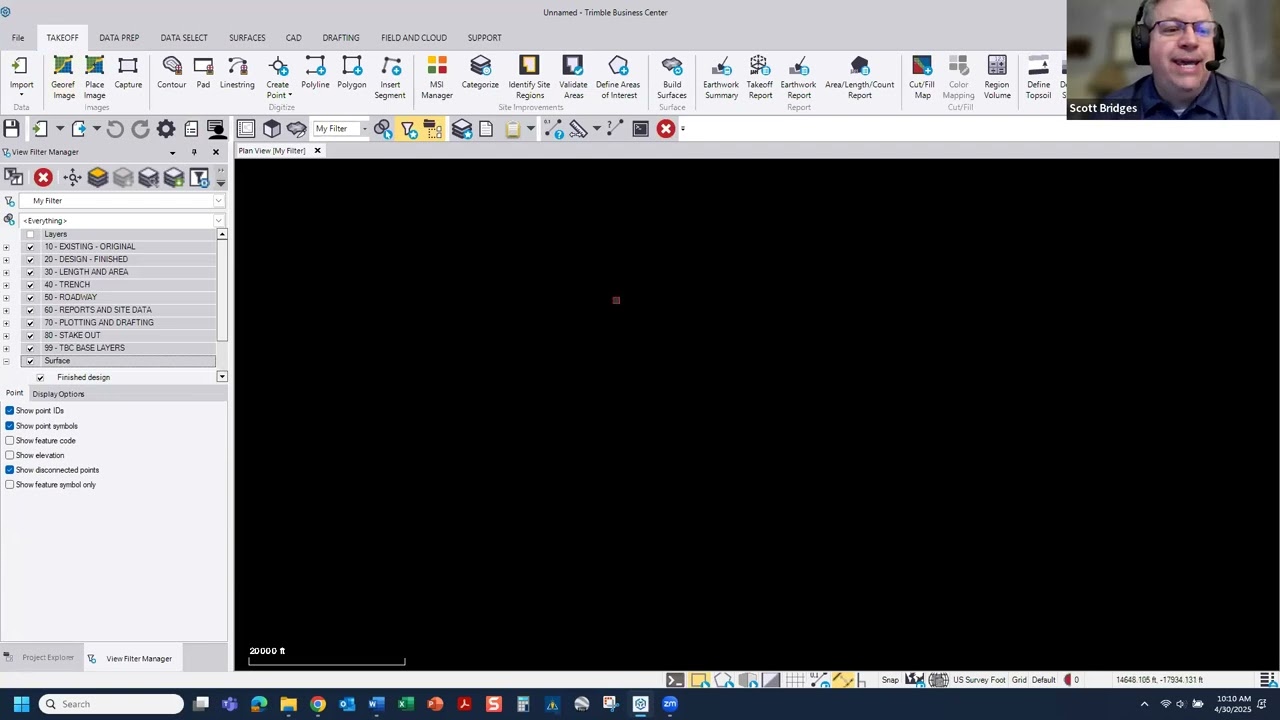The image size is (1280, 720).
Task: Enable Show feature code
Action: [x=10, y=441]
